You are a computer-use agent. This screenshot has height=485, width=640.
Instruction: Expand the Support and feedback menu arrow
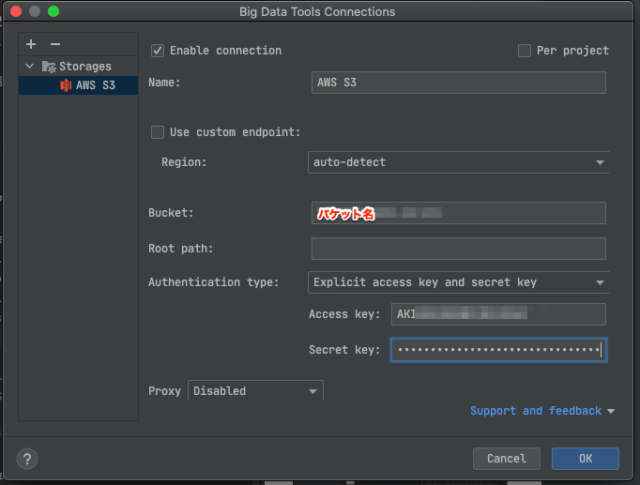click(611, 412)
